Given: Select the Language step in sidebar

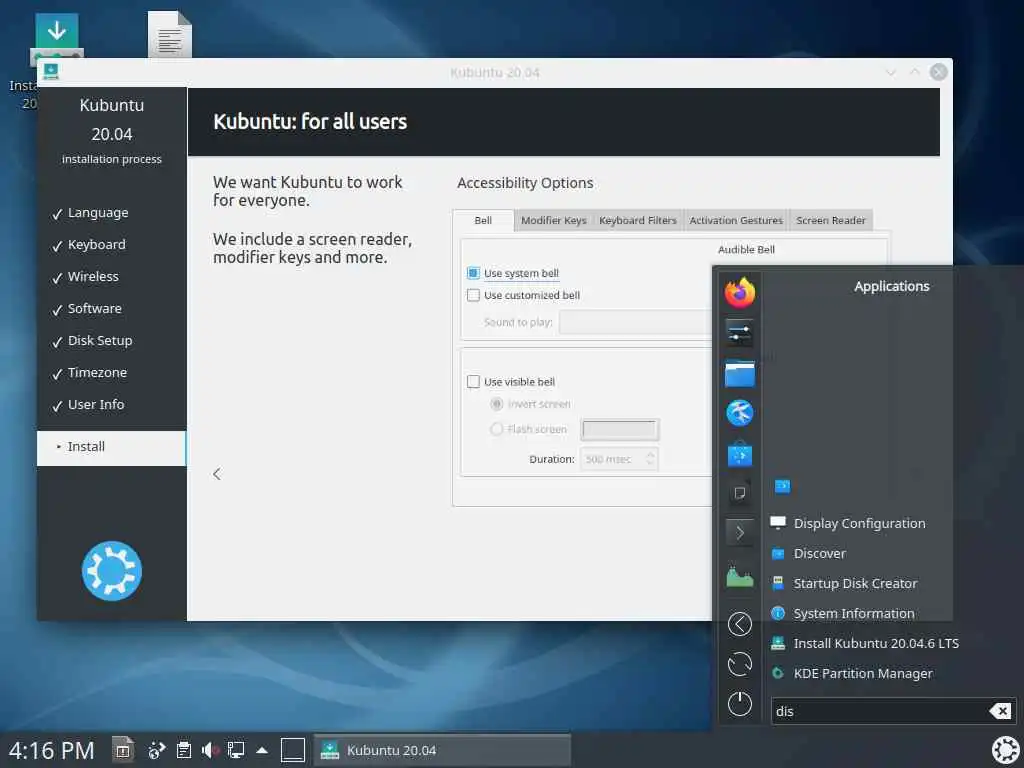Looking at the screenshot, I should pyautogui.click(x=98, y=213).
